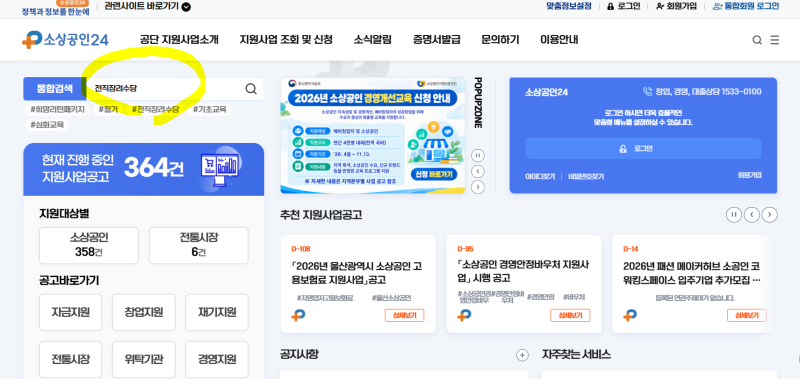Viewport: 800px width, 379px height.
Task: Select 전통시장 6건 category
Action: pos(198,245)
